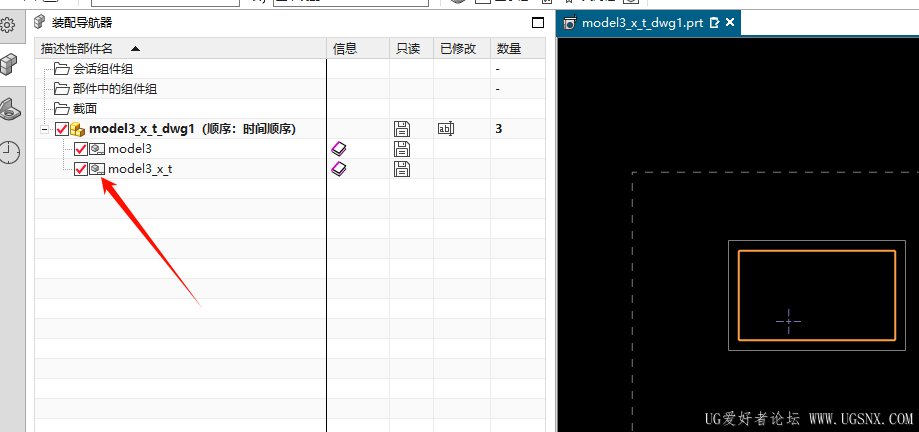Image resolution: width=919 pixels, height=432 pixels.
Task: Open the settings gear in the resource bar
Action: tap(8, 25)
